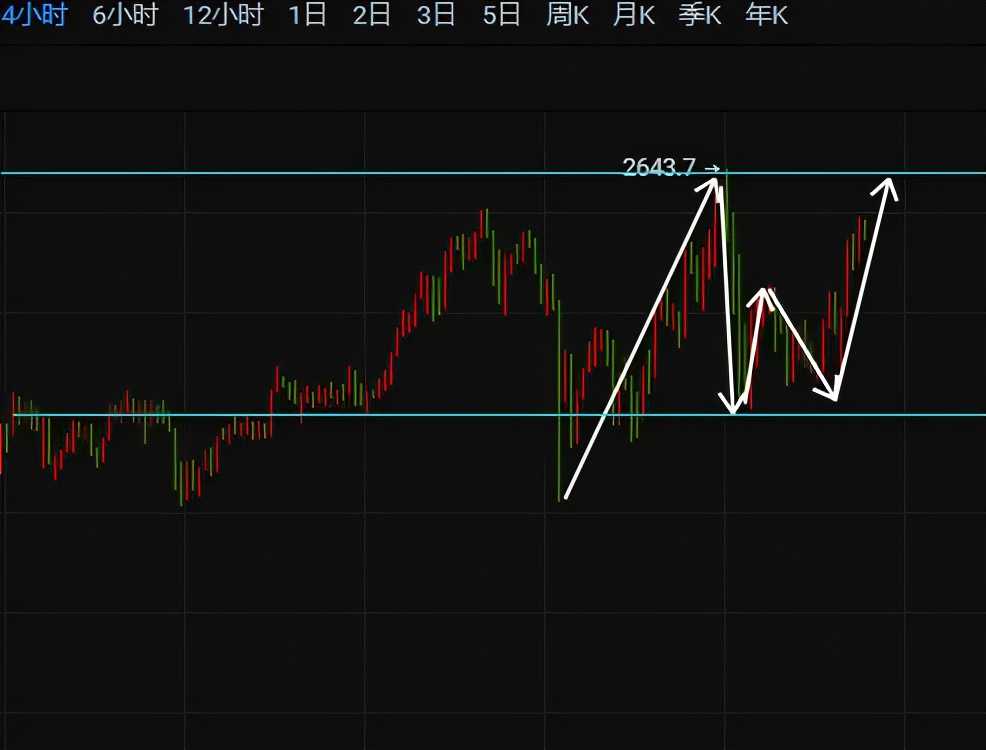Select the 4小时 timeframe tab

click(33, 16)
